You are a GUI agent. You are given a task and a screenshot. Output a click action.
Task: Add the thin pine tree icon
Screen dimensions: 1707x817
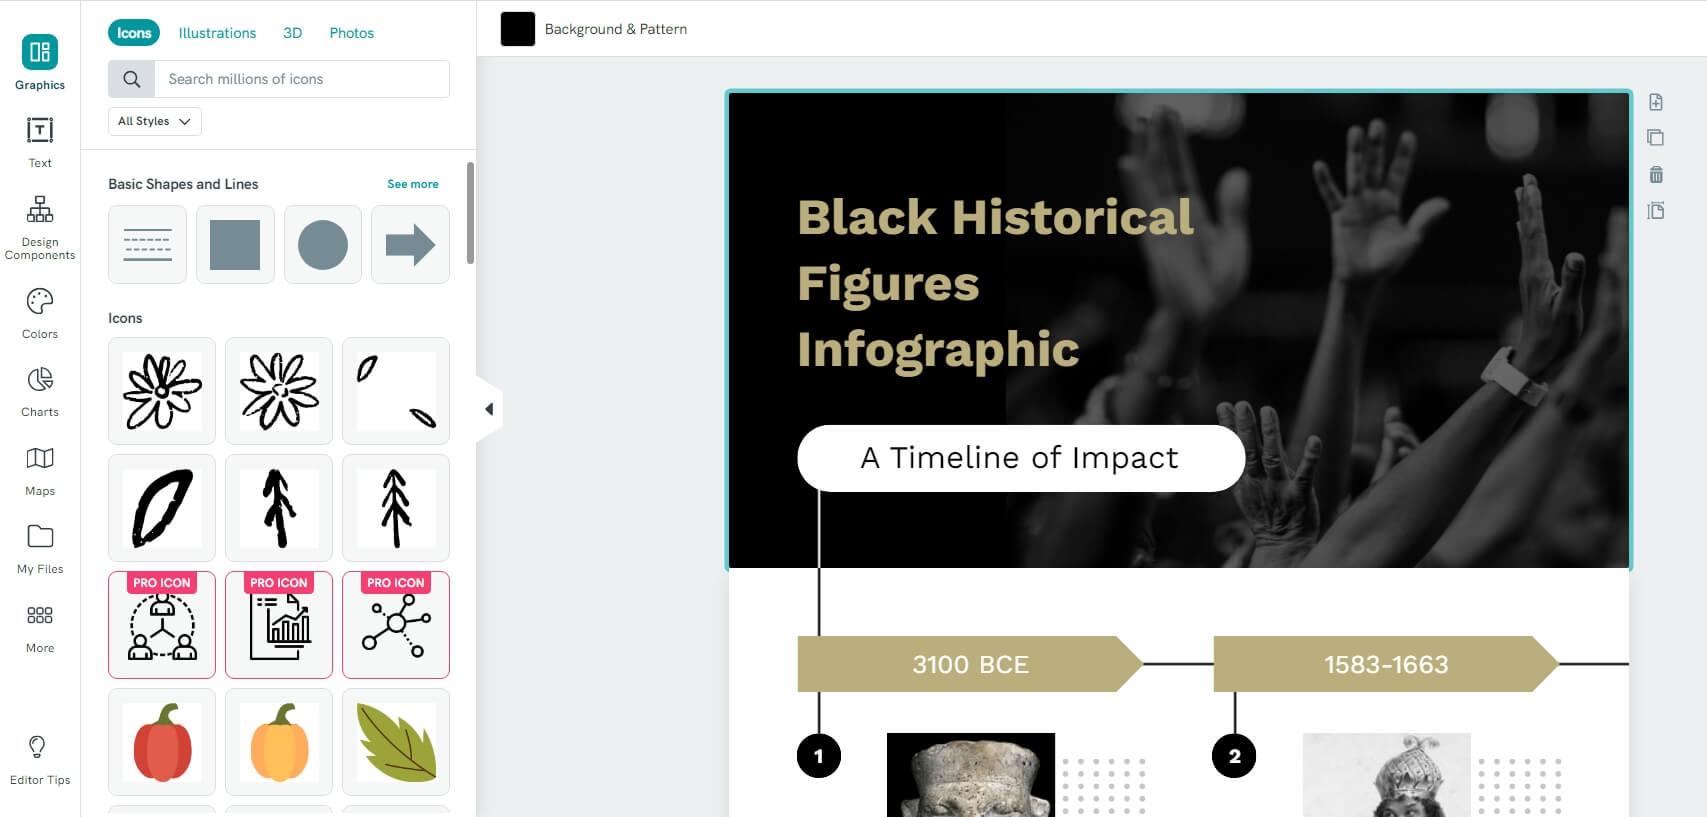[x=396, y=508]
